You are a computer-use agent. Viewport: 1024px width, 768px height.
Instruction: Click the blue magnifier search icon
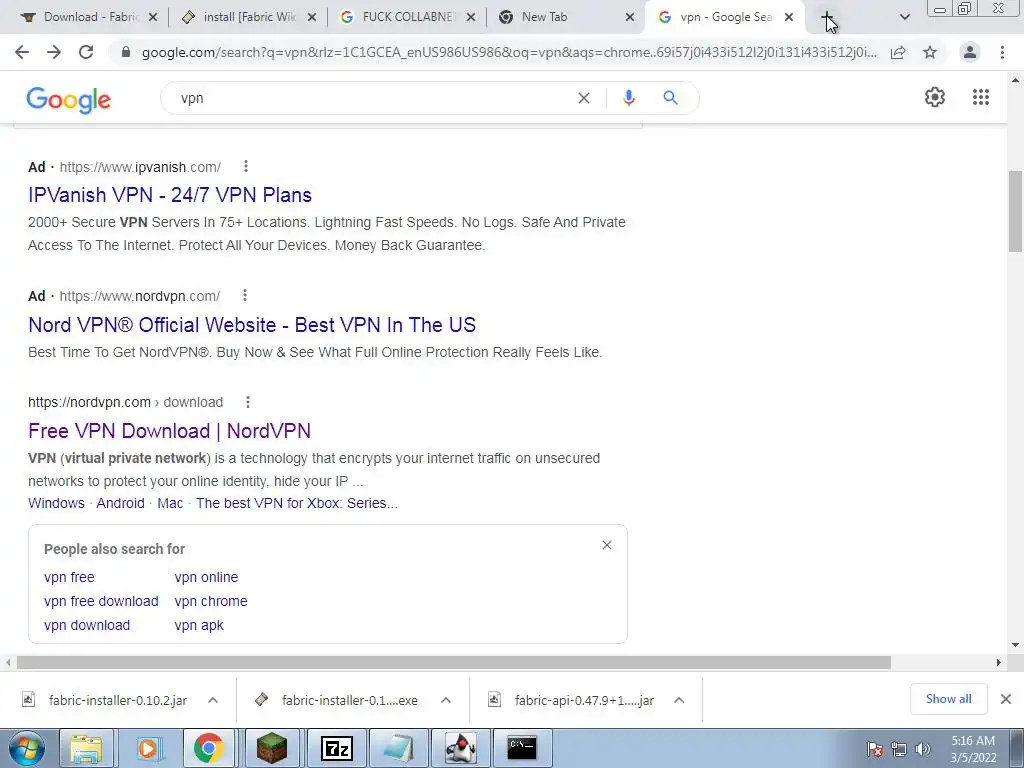click(x=670, y=98)
